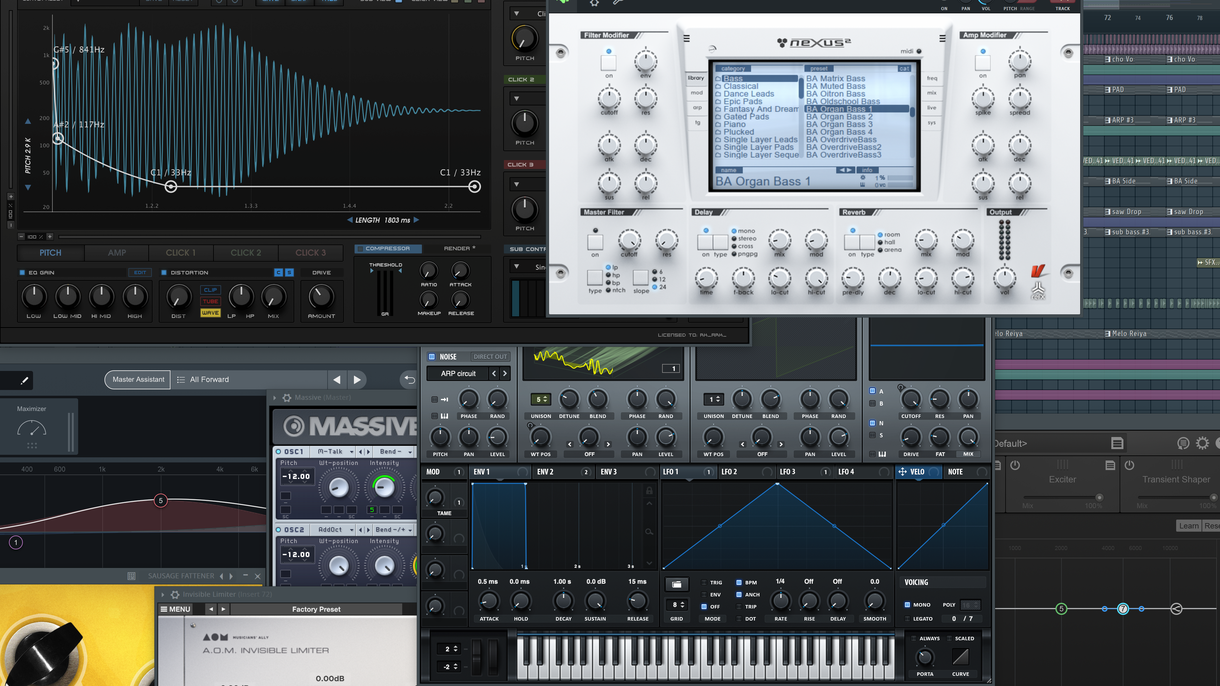Open the Exciter module list icon
This screenshot has height=686, width=1220.
1110,465
